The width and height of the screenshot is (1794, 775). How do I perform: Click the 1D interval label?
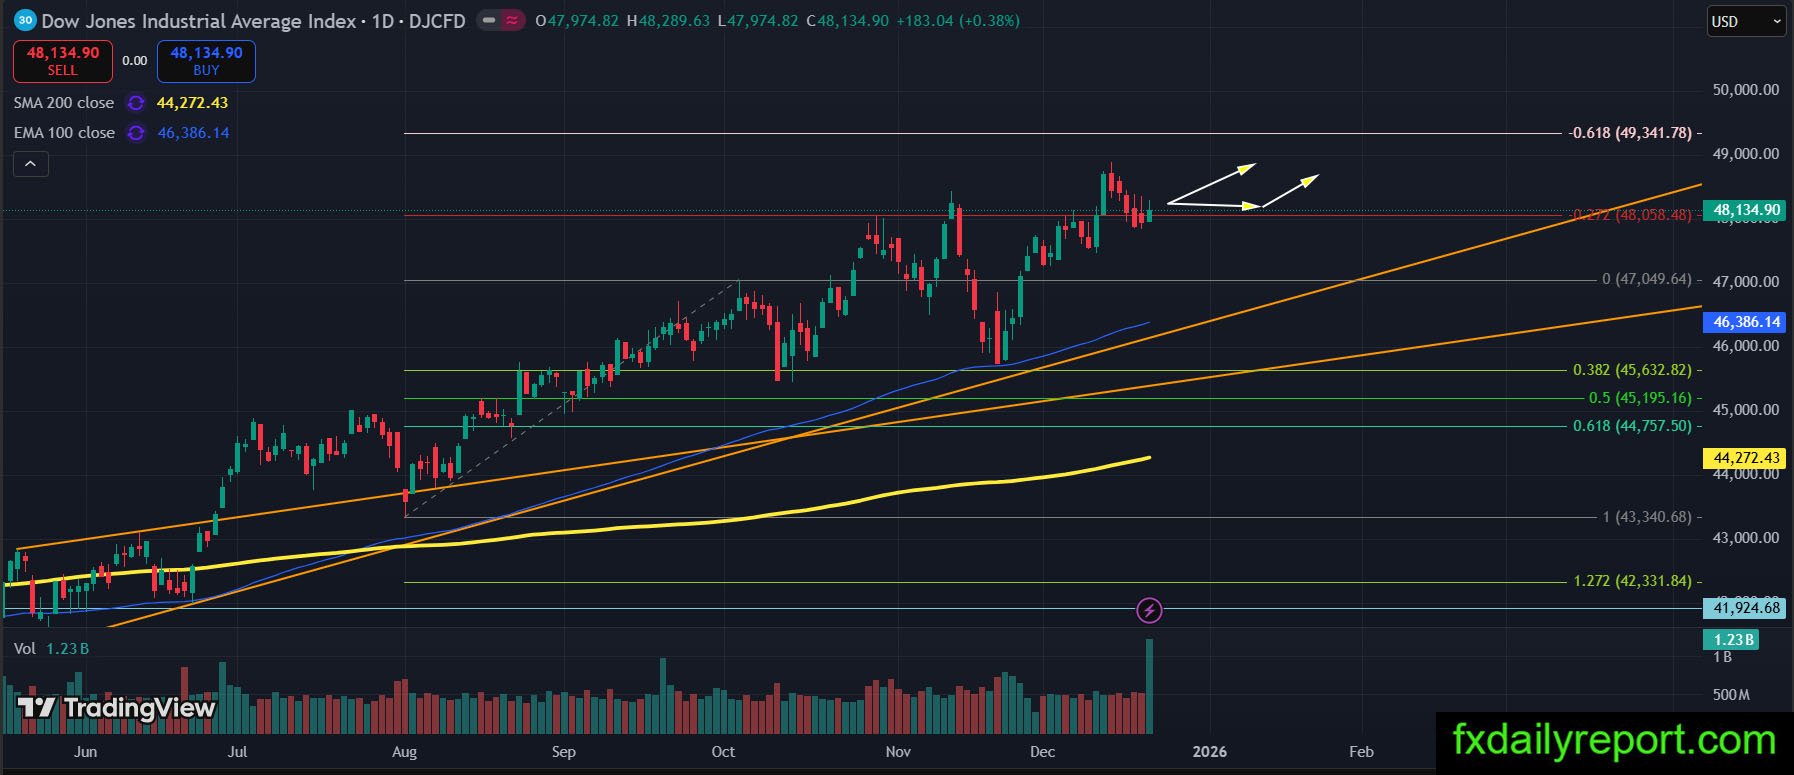(382, 20)
